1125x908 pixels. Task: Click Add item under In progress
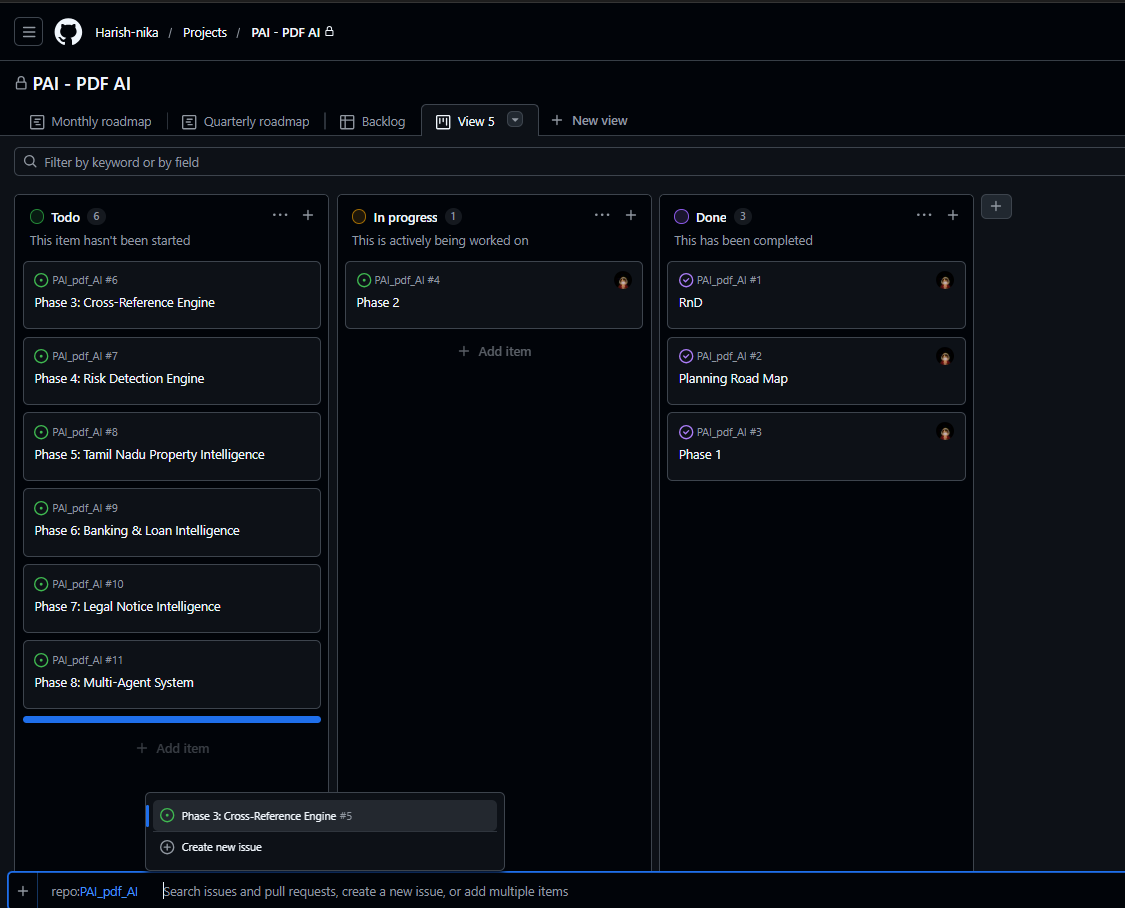click(x=494, y=351)
